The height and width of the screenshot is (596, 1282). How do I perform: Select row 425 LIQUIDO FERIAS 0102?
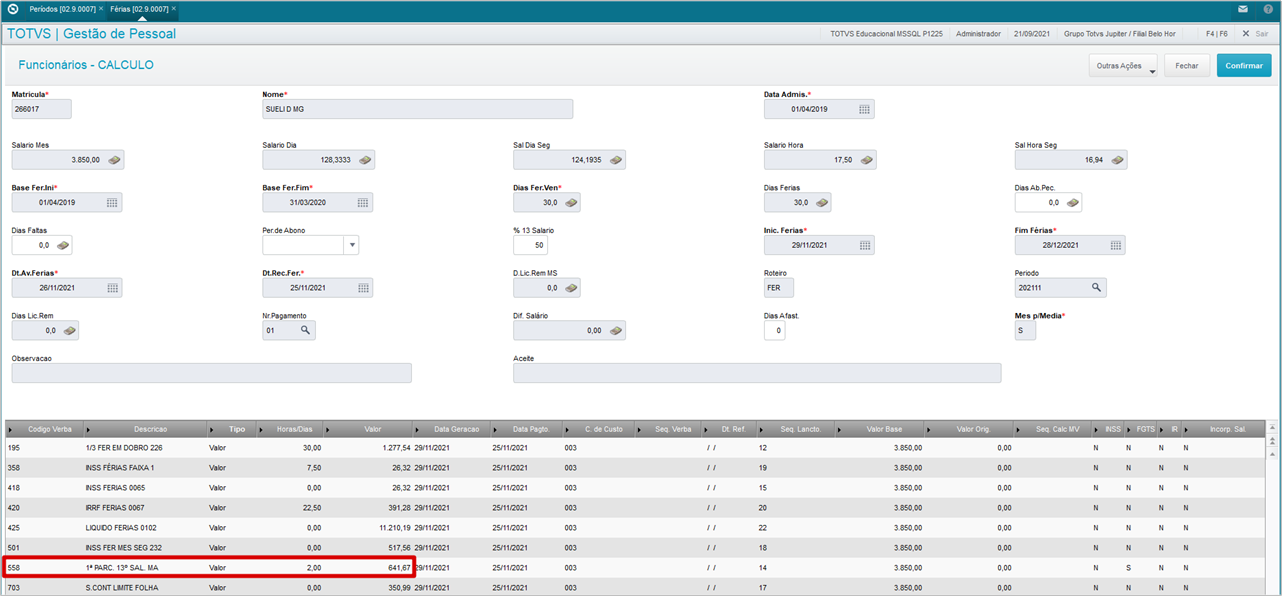click(635, 528)
